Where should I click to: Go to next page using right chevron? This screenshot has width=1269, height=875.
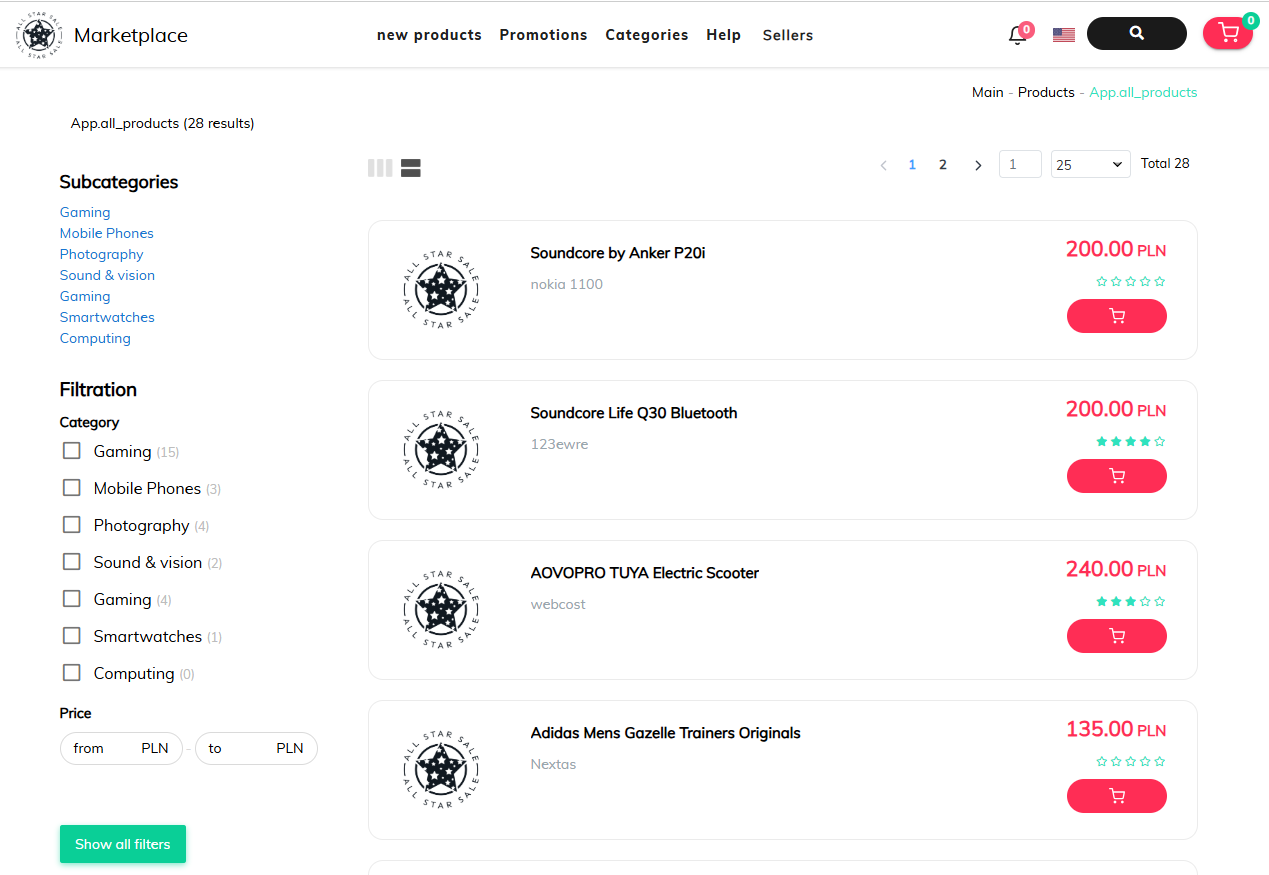[x=978, y=165]
